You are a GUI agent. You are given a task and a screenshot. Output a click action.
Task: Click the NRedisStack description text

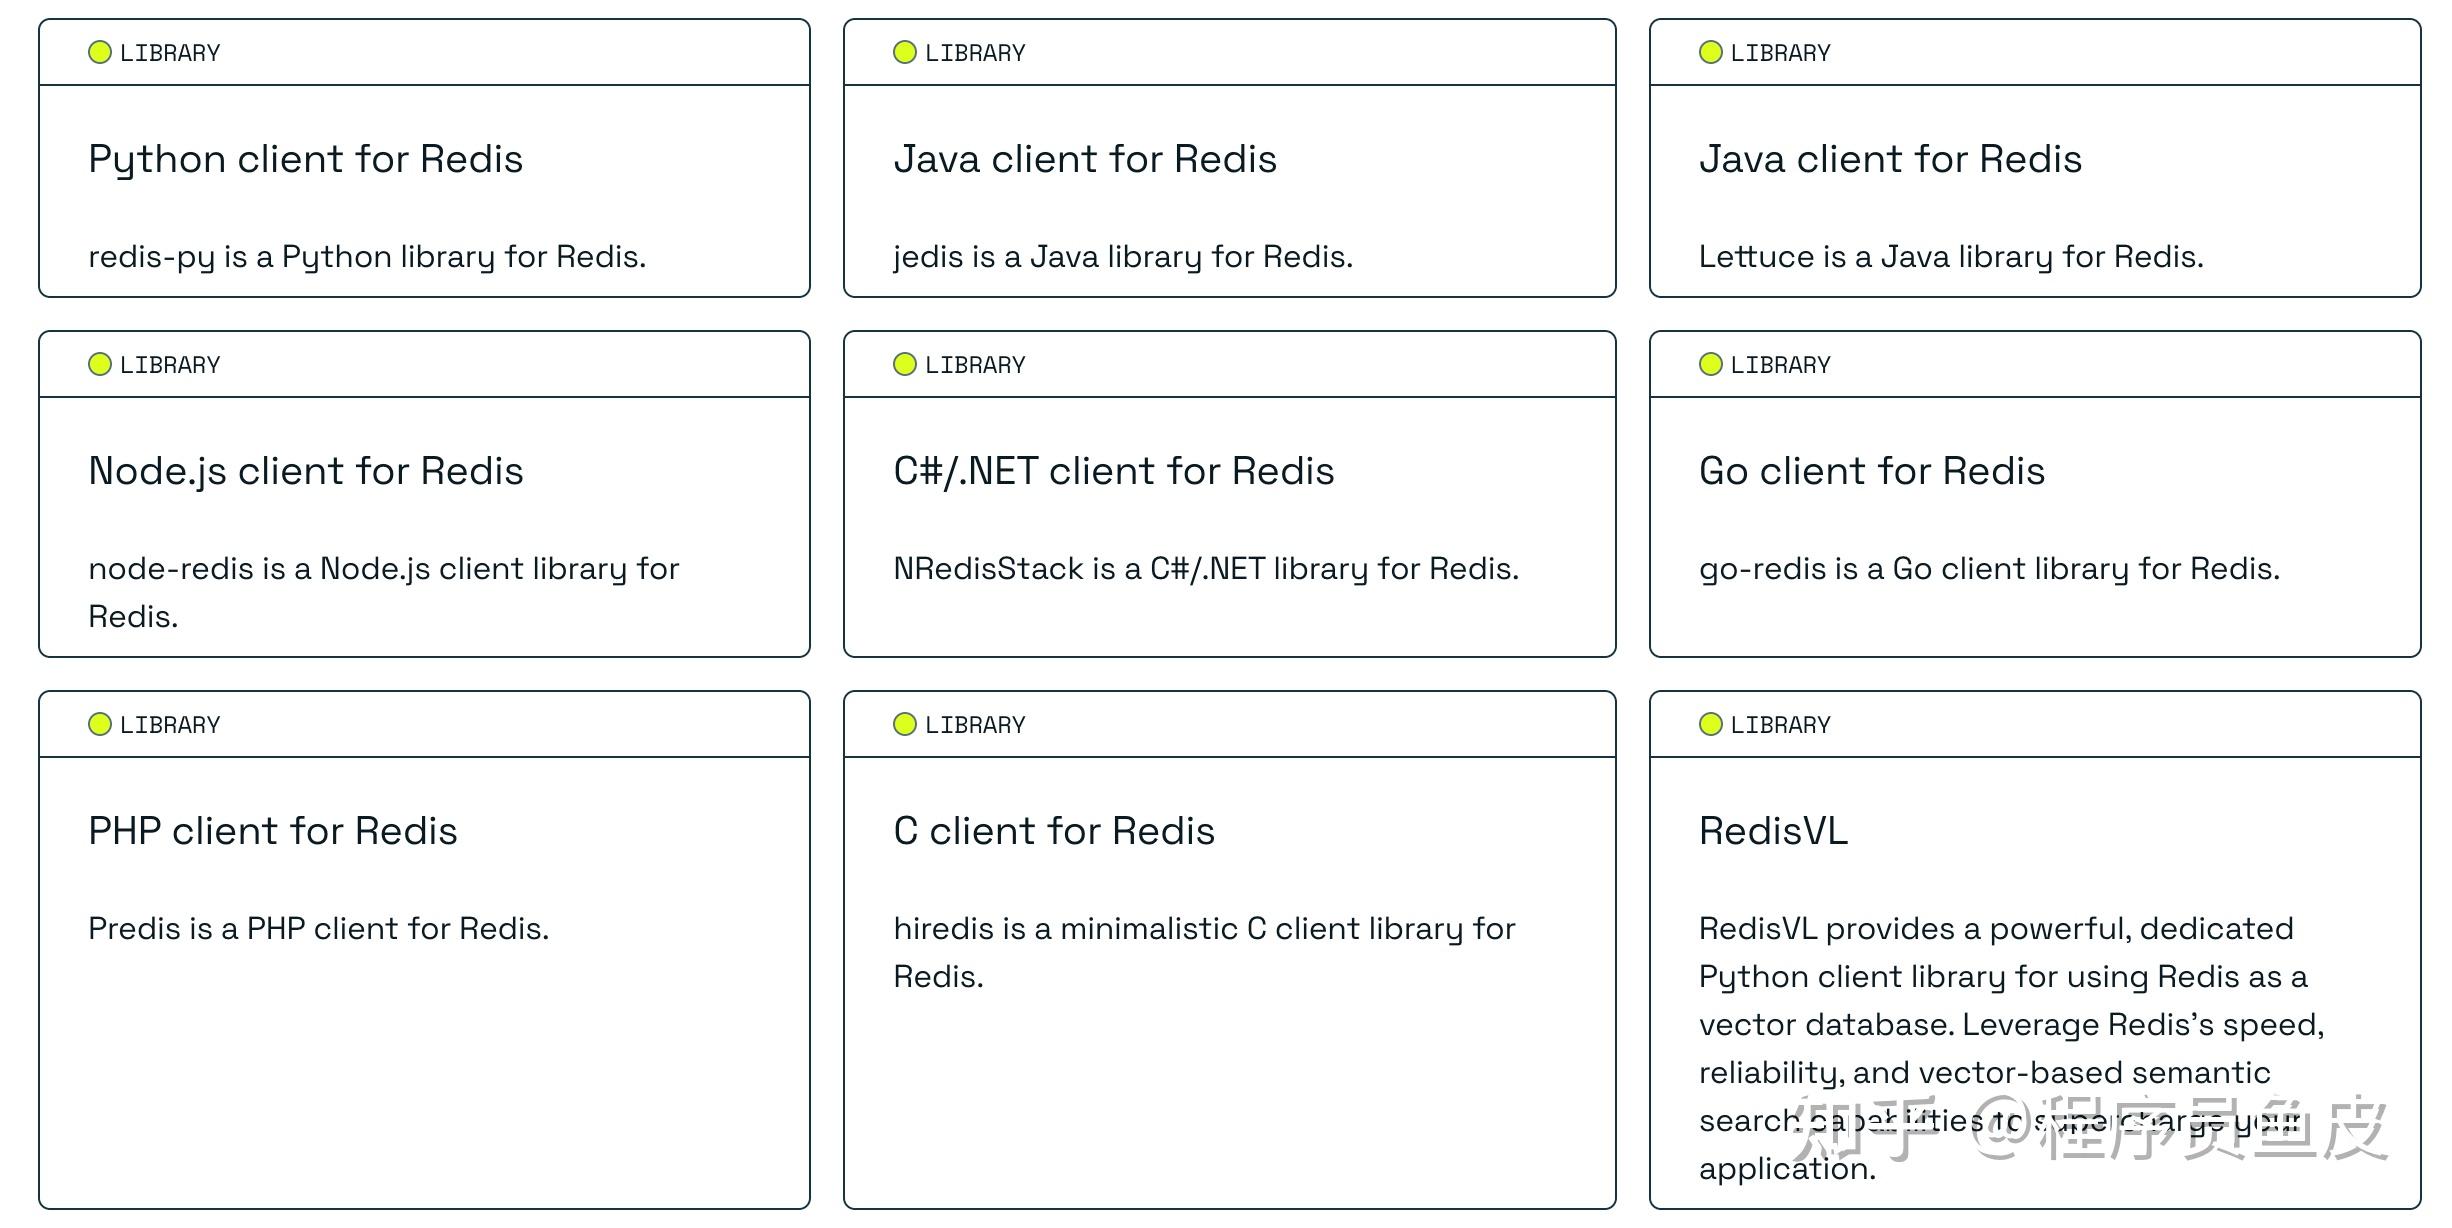[x=1206, y=569]
